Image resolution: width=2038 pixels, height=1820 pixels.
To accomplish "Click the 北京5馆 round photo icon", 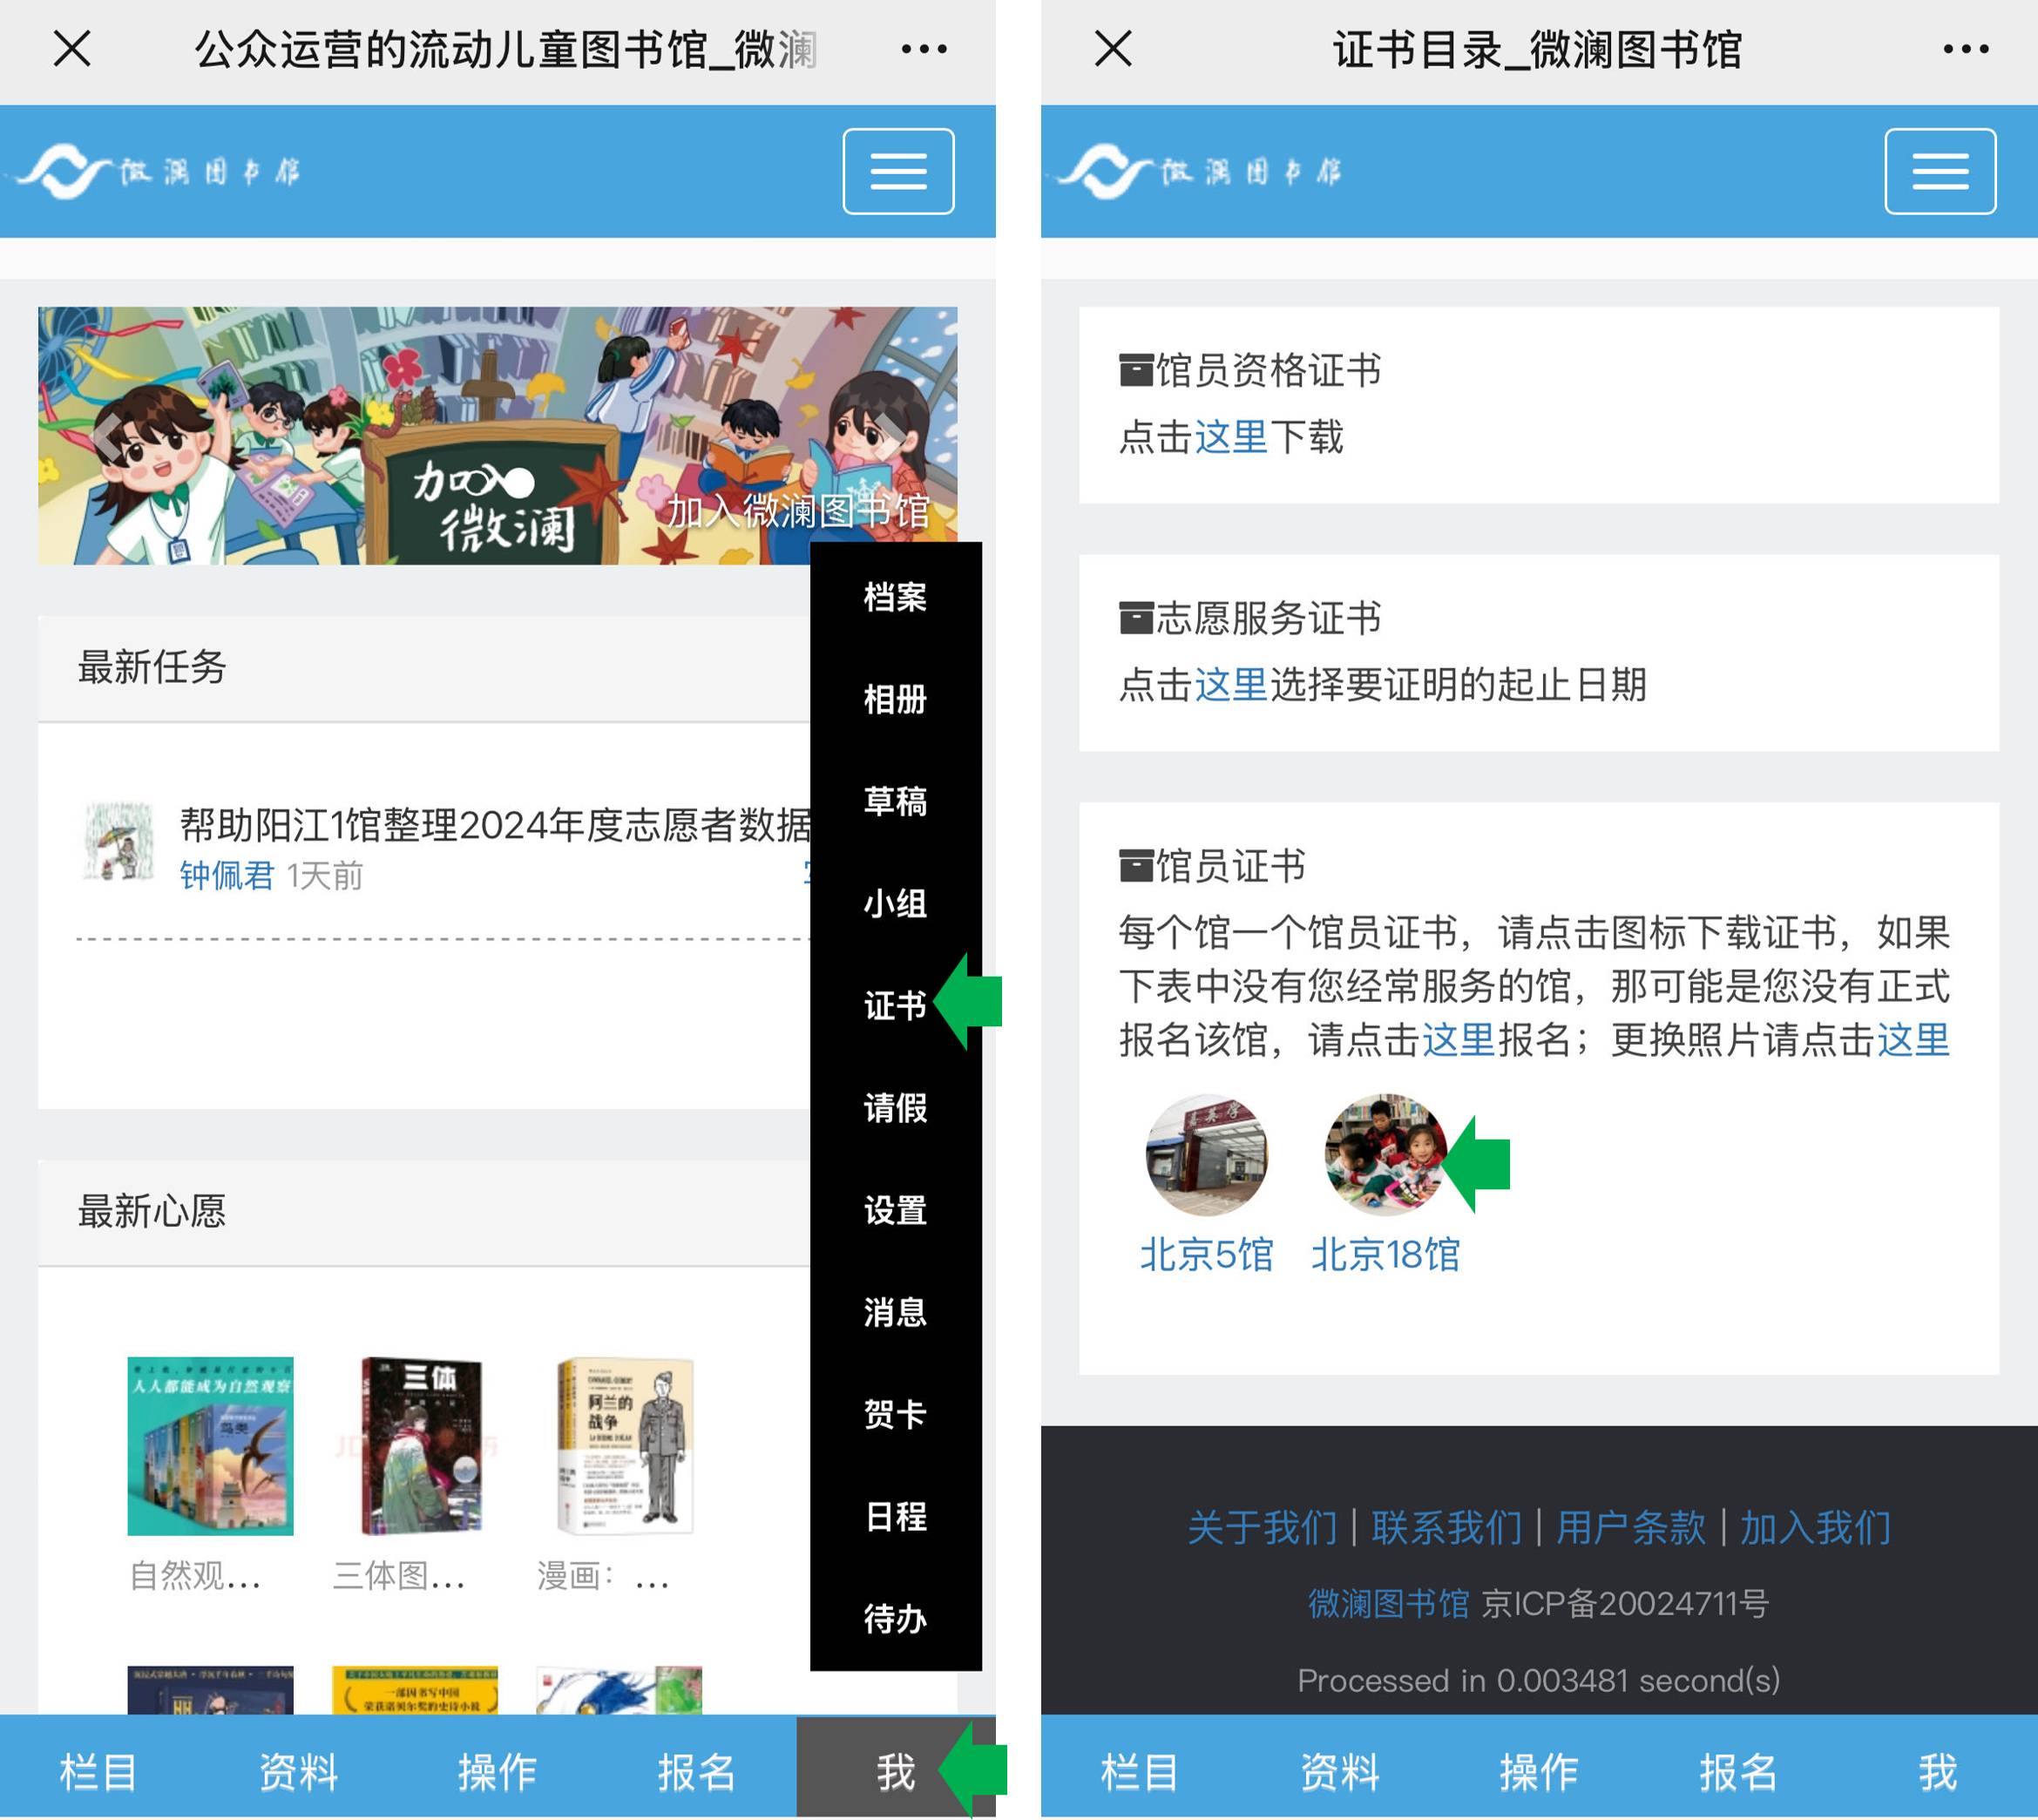I will tap(1206, 1154).
